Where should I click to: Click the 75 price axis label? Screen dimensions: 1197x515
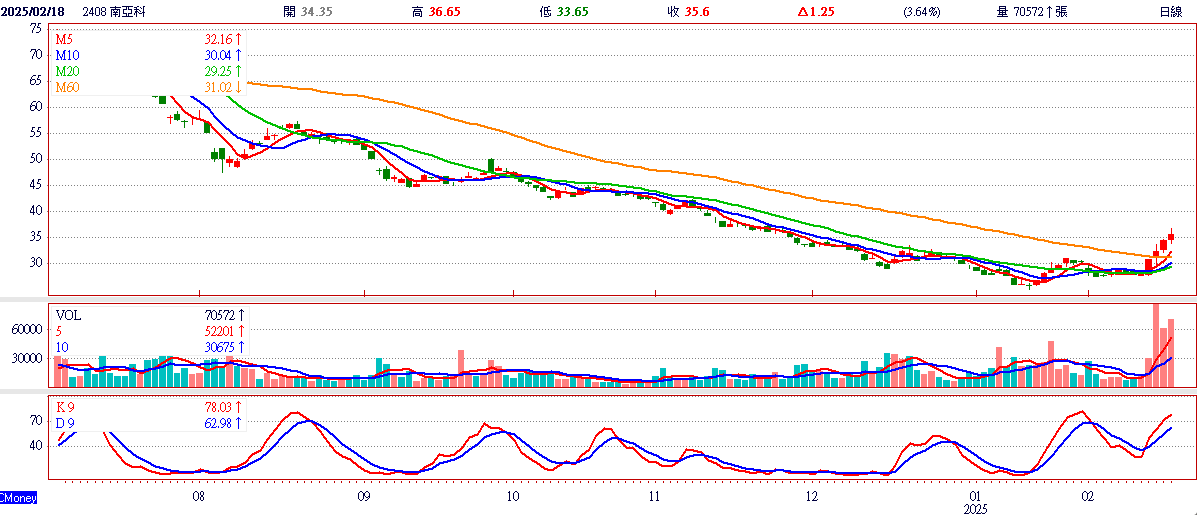pos(36,28)
